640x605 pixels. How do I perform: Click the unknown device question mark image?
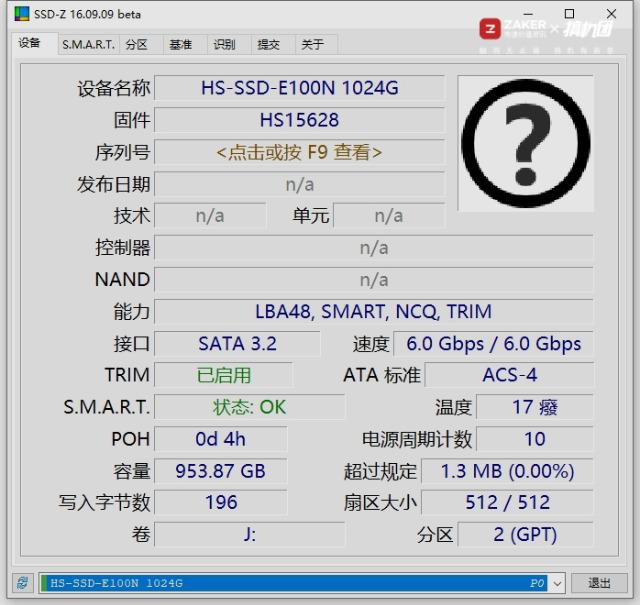click(525, 143)
